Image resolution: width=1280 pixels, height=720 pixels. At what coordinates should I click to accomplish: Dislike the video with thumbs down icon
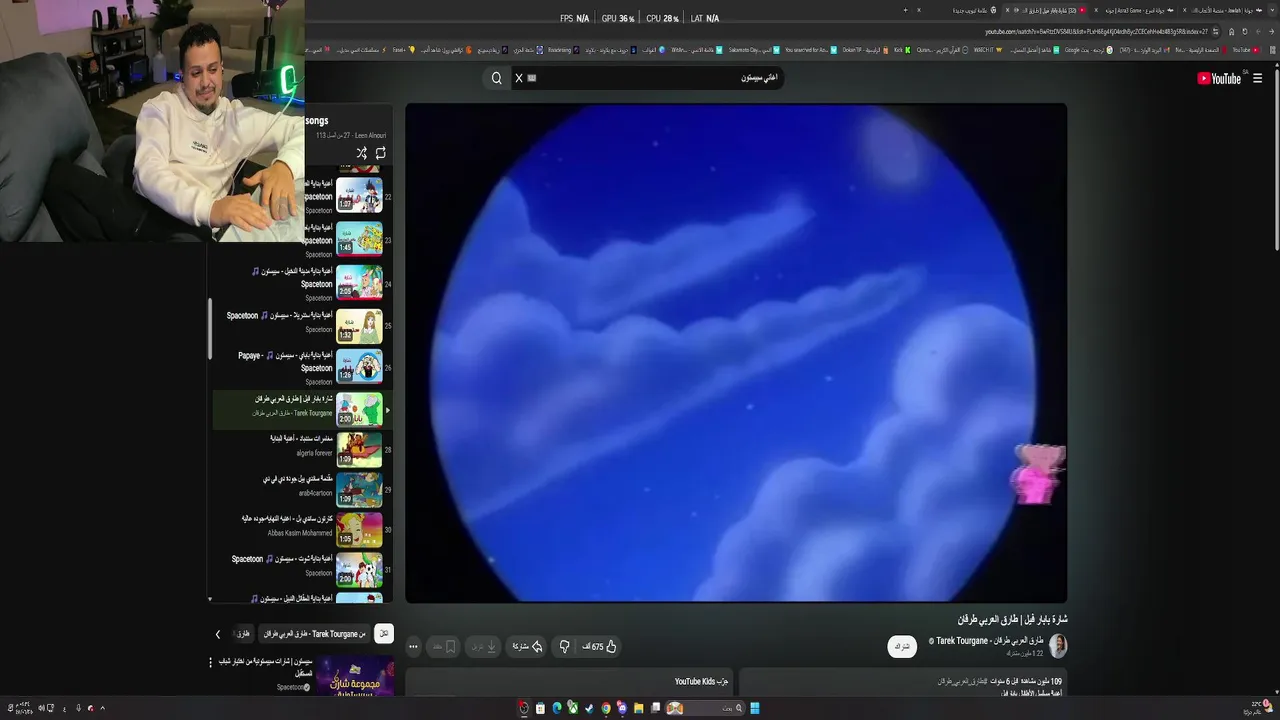point(564,646)
